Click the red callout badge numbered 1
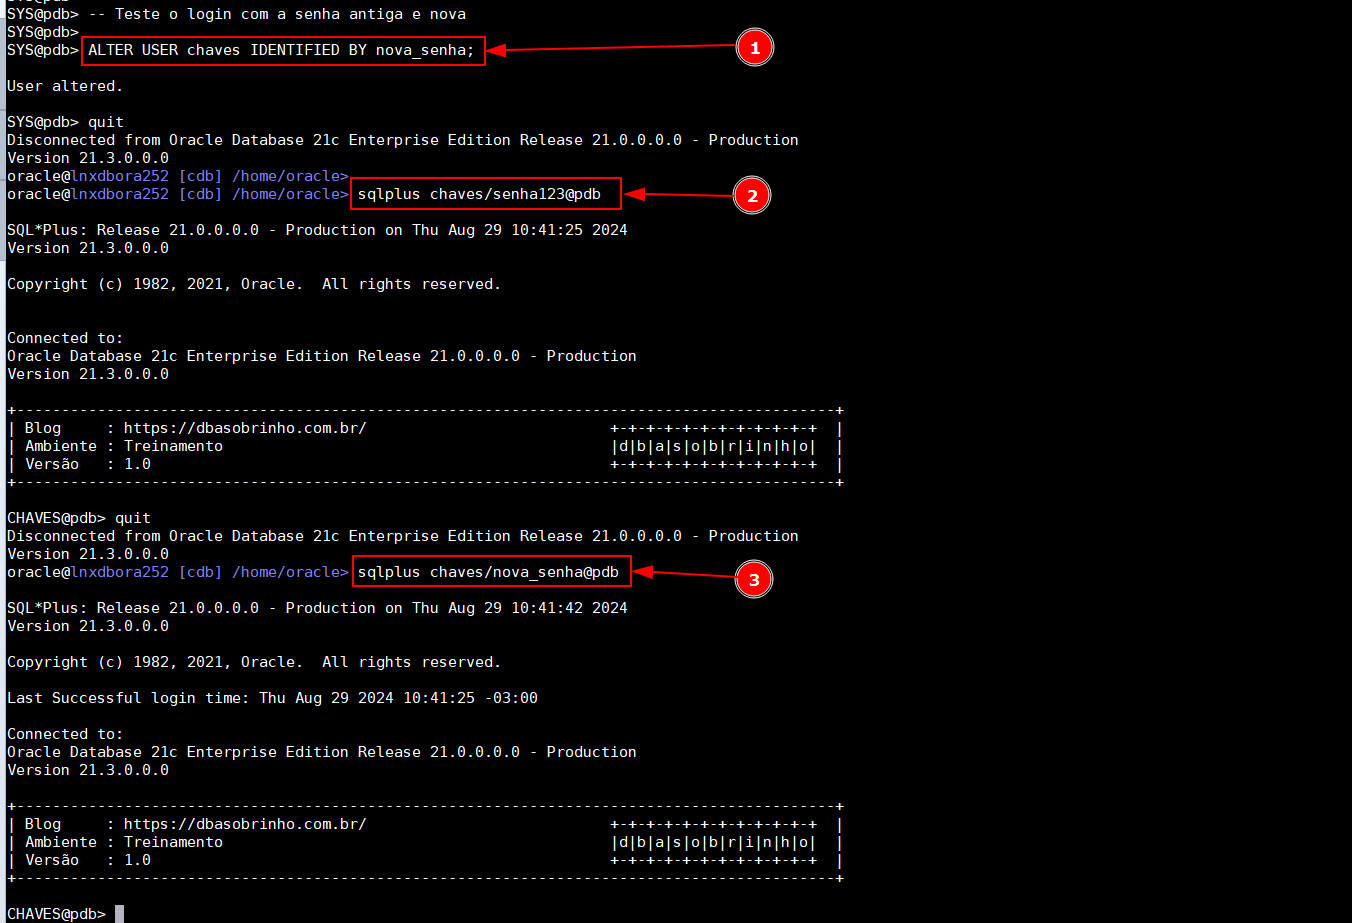 coord(754,47)
